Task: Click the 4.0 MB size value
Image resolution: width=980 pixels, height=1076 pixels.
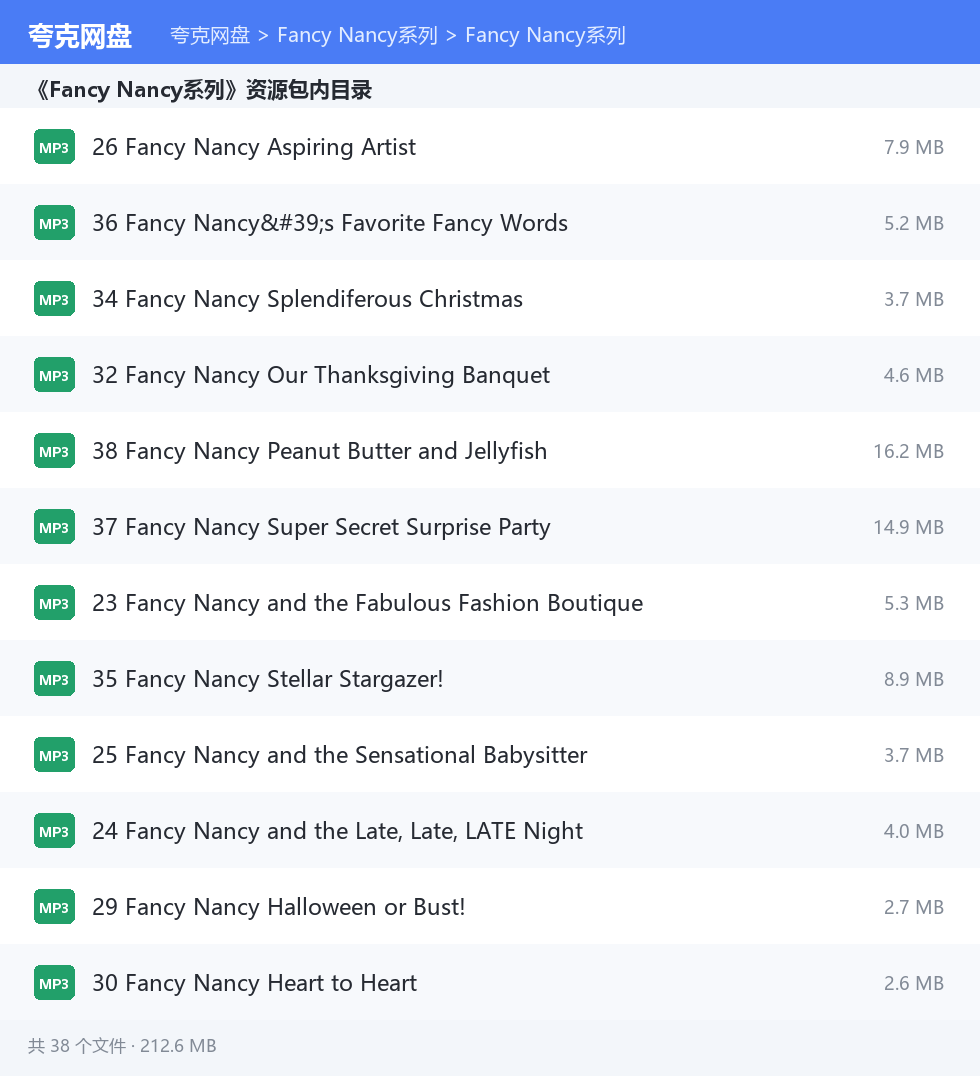Action: pos(913,831)
